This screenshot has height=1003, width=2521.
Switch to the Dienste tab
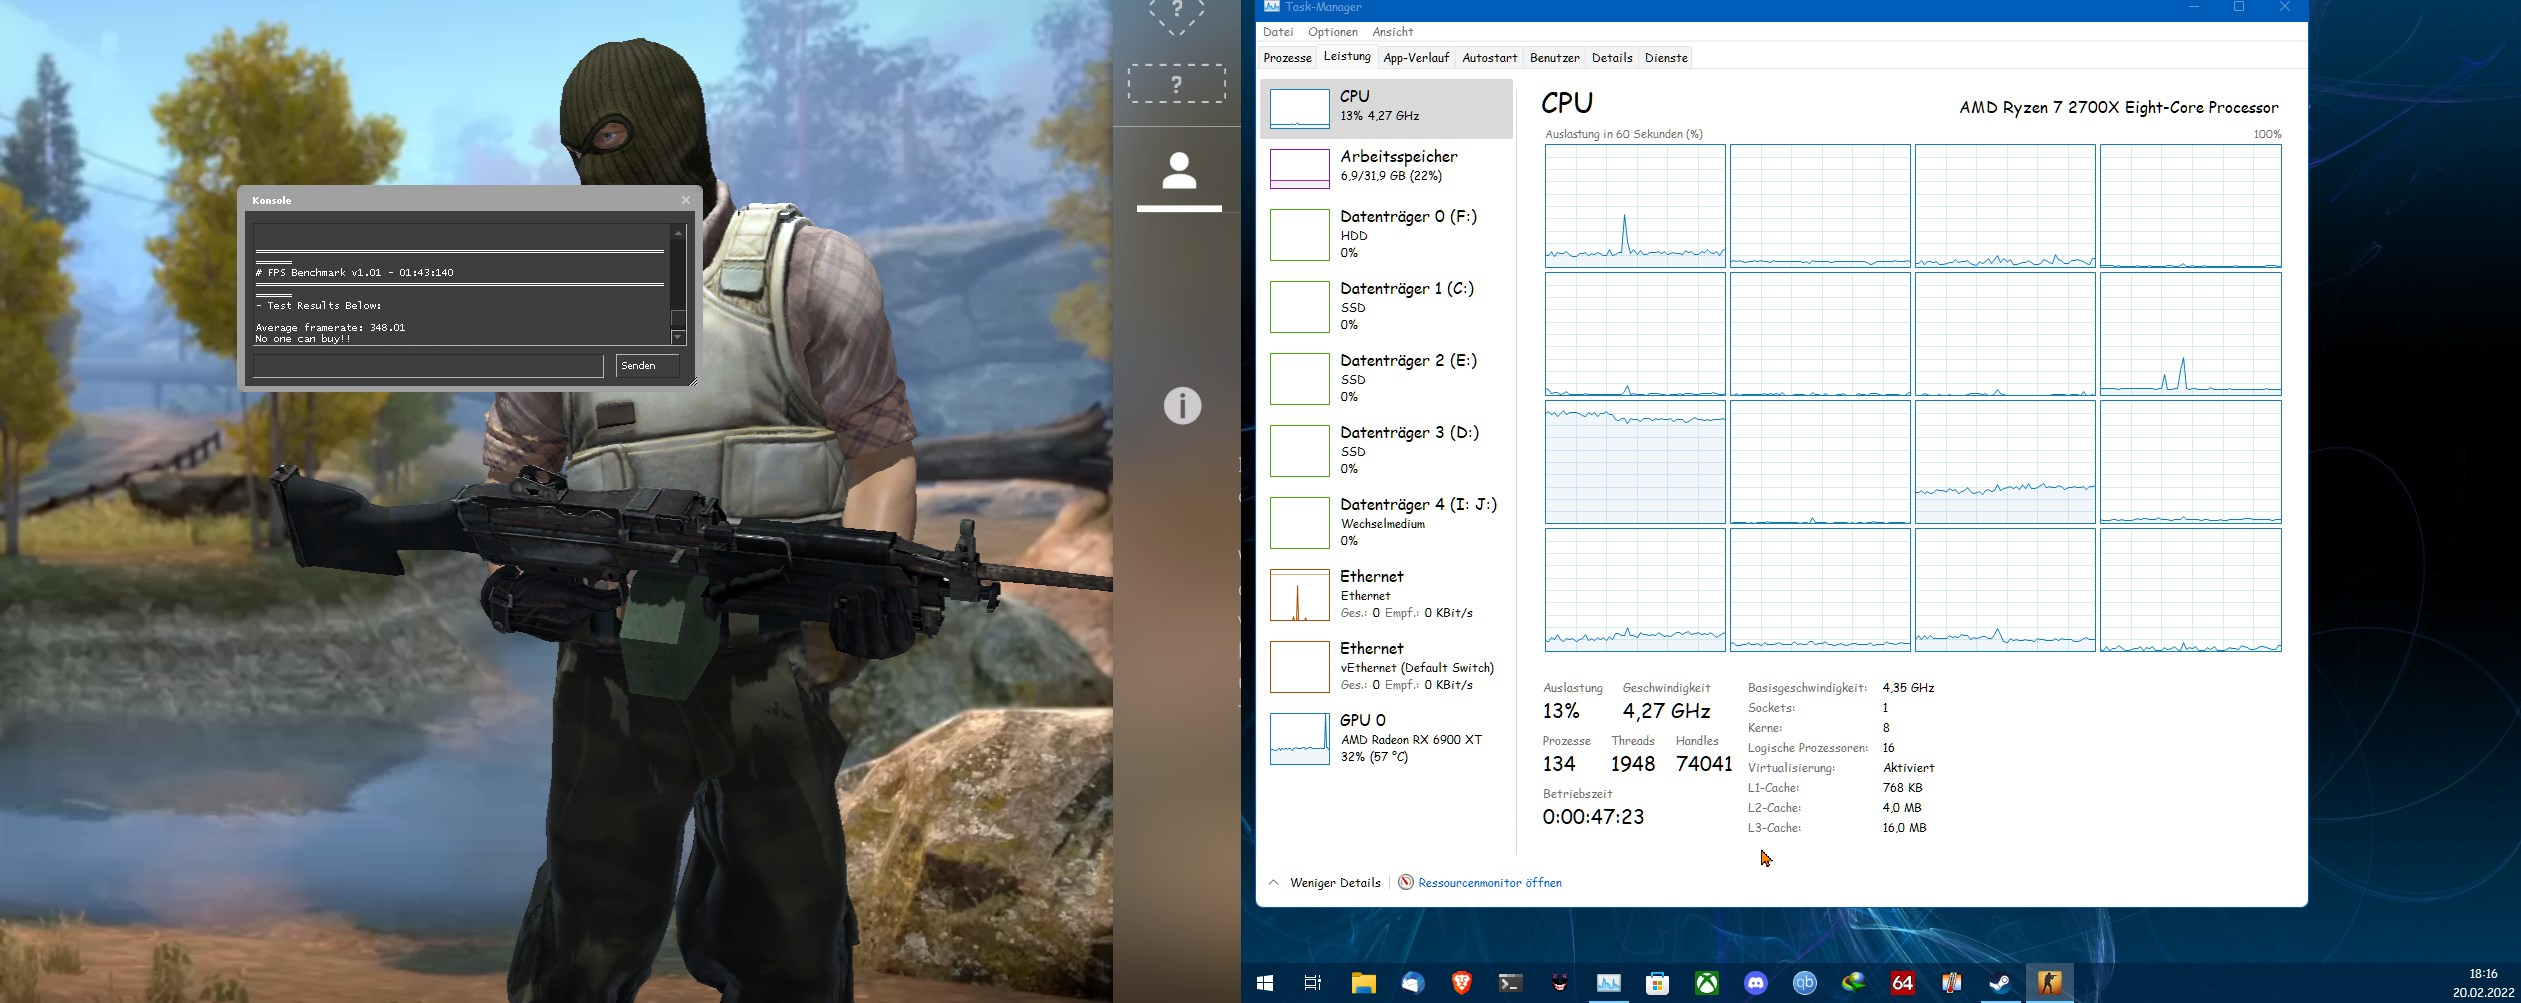pyautogui.click(x=1666, y=58)
